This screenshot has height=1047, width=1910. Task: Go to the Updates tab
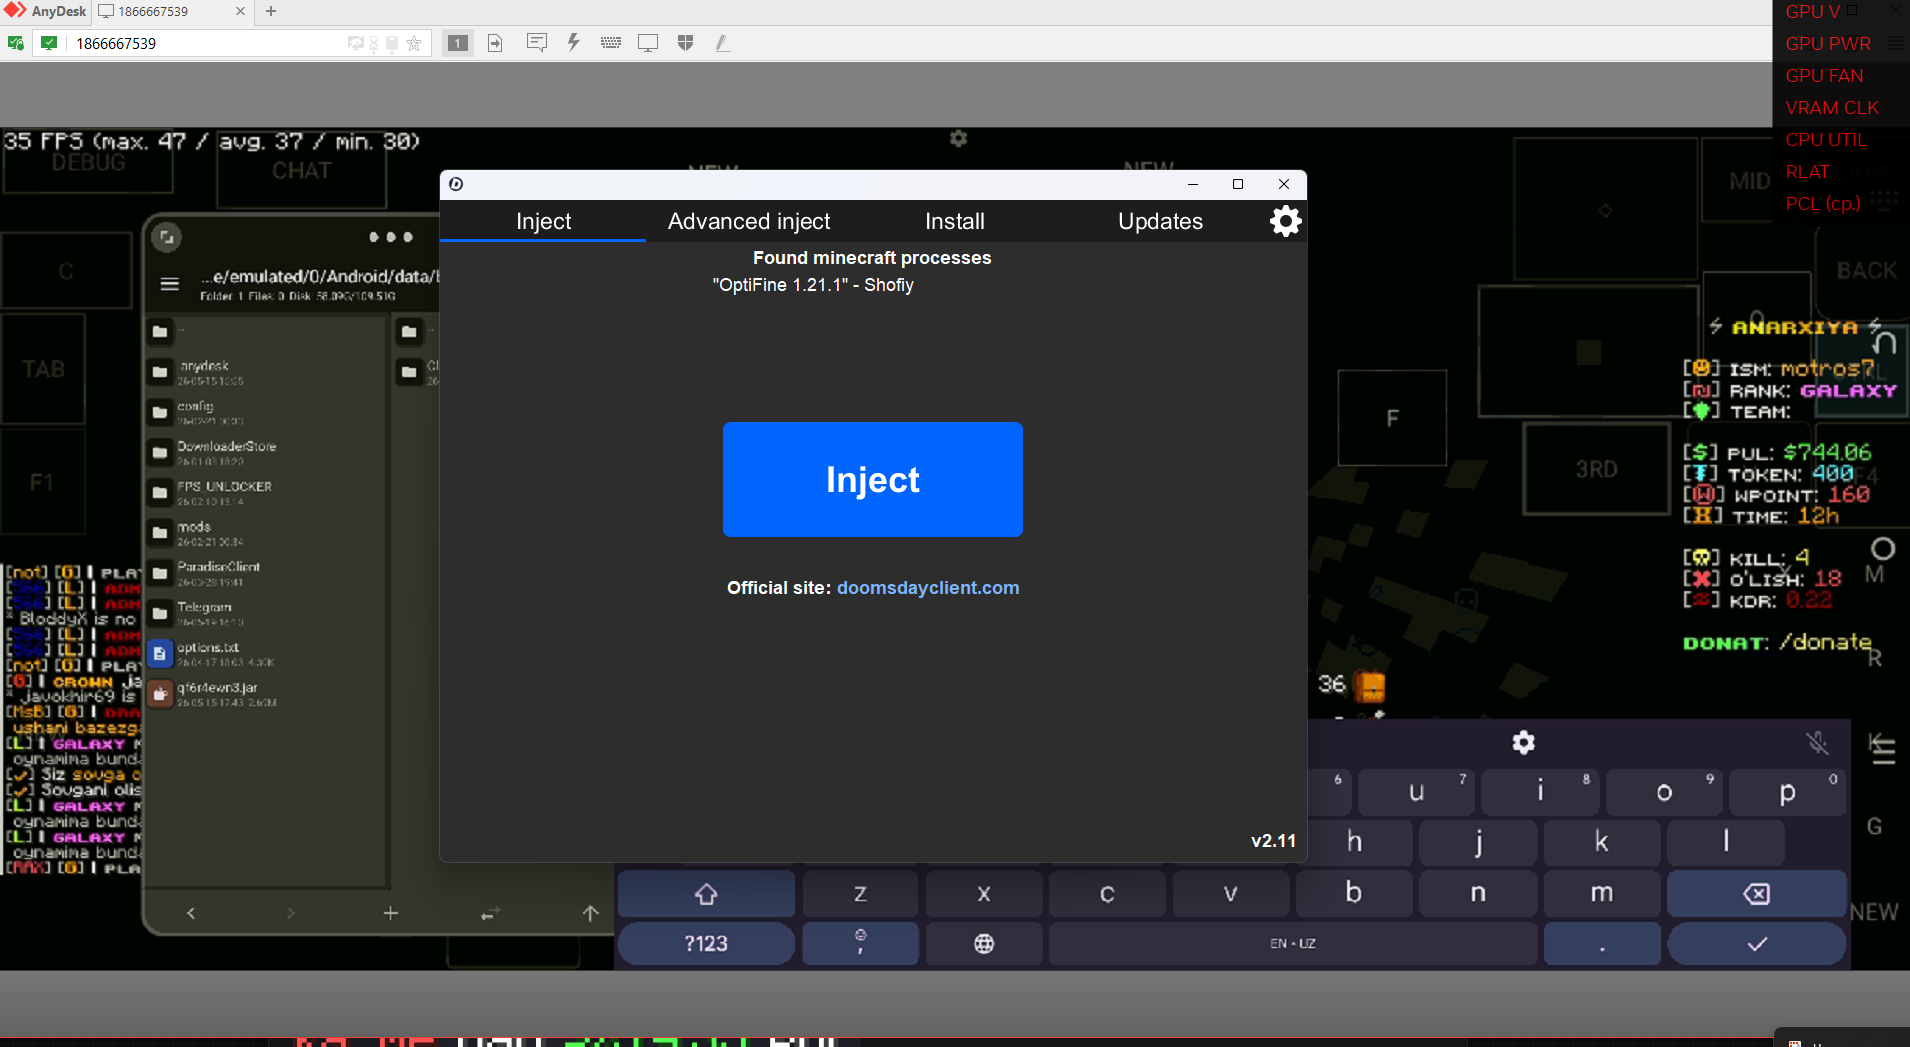click(x=1160, y=221)
